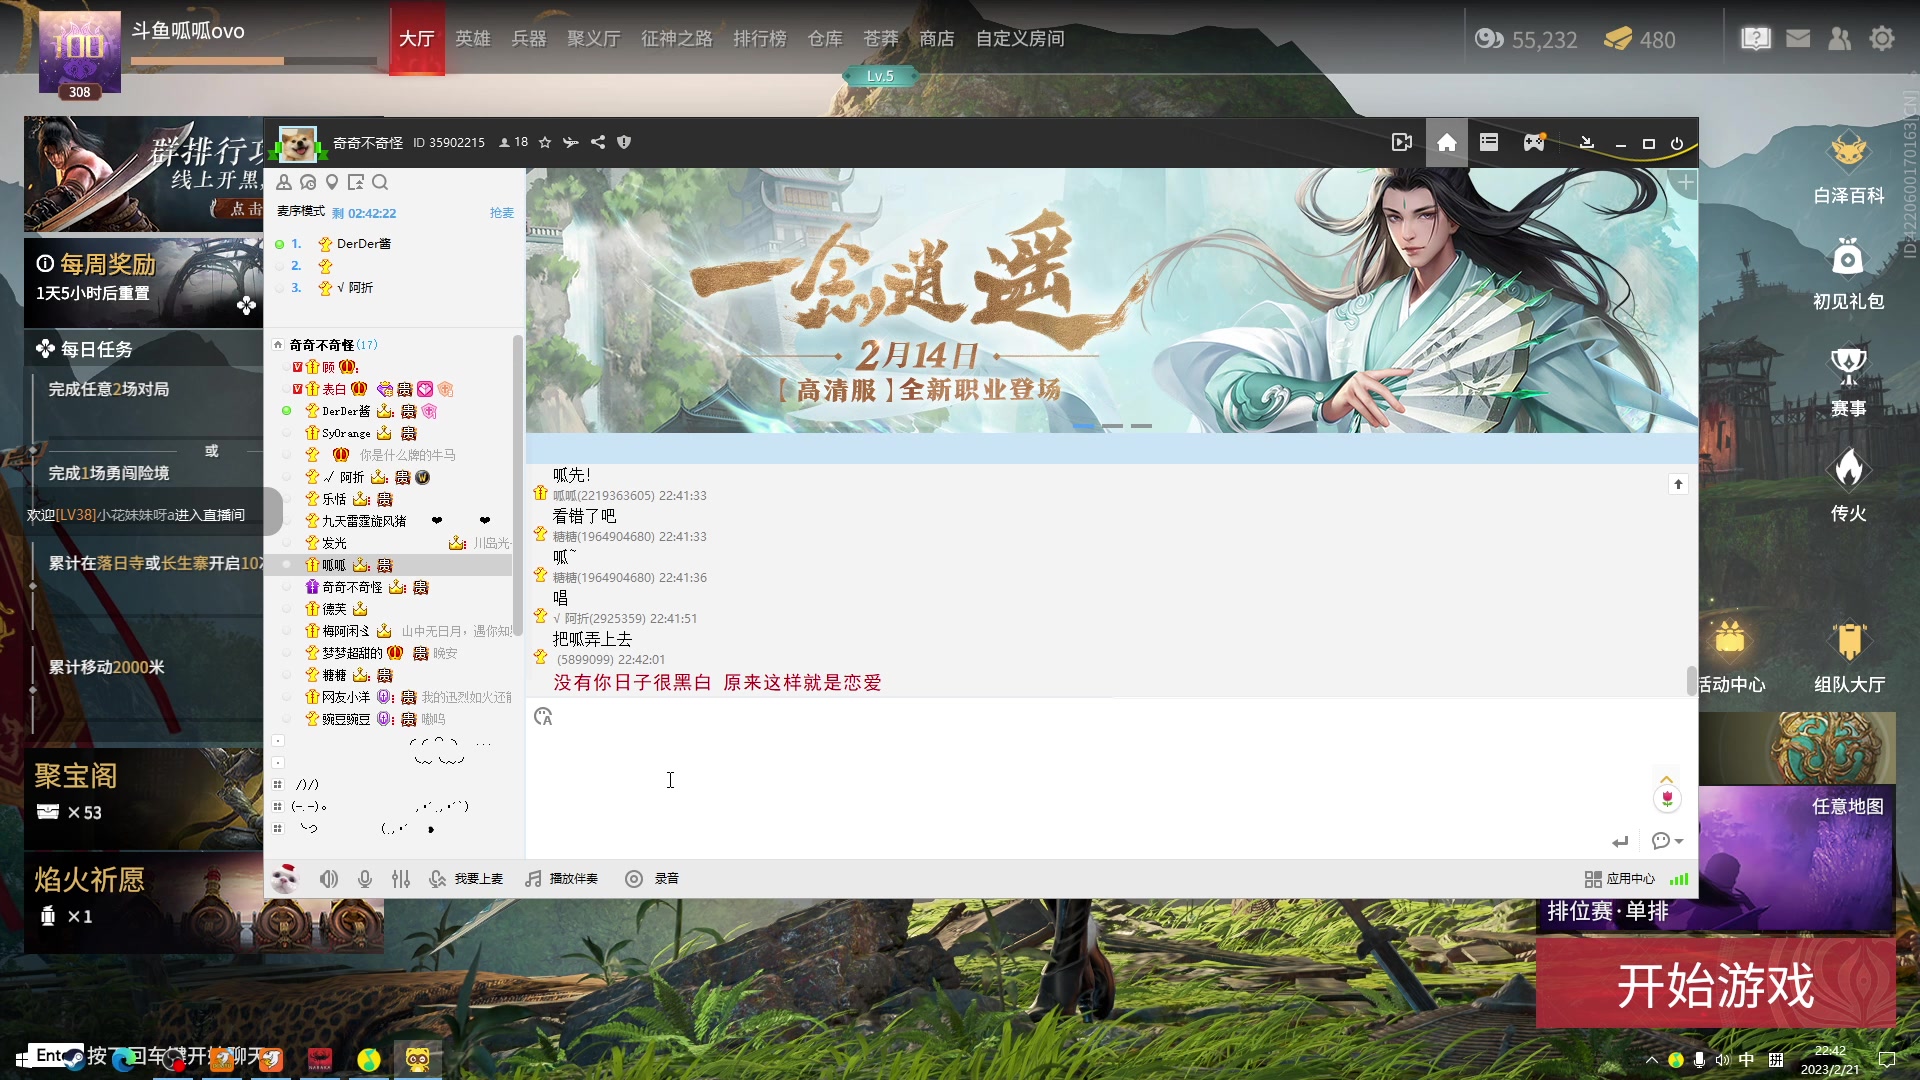Click the power icon of YY window
This screenshot has height=1080, width=1920.
1677,144
